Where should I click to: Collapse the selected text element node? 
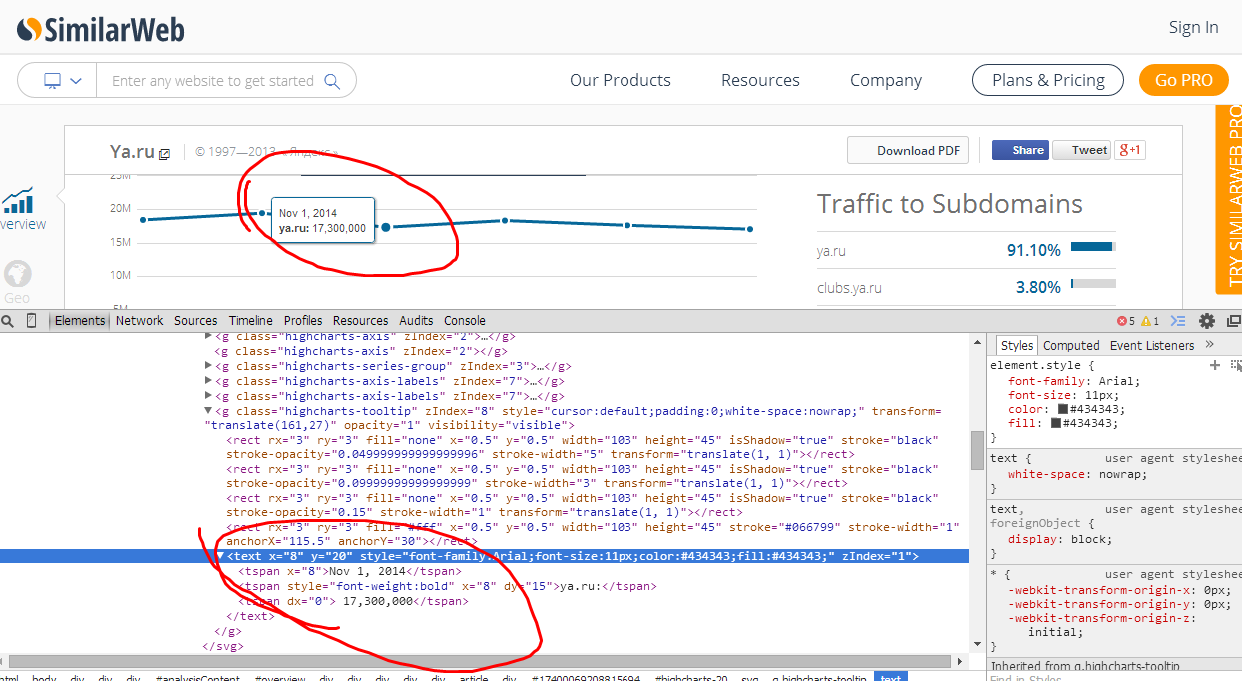click(x=221, y=557)
